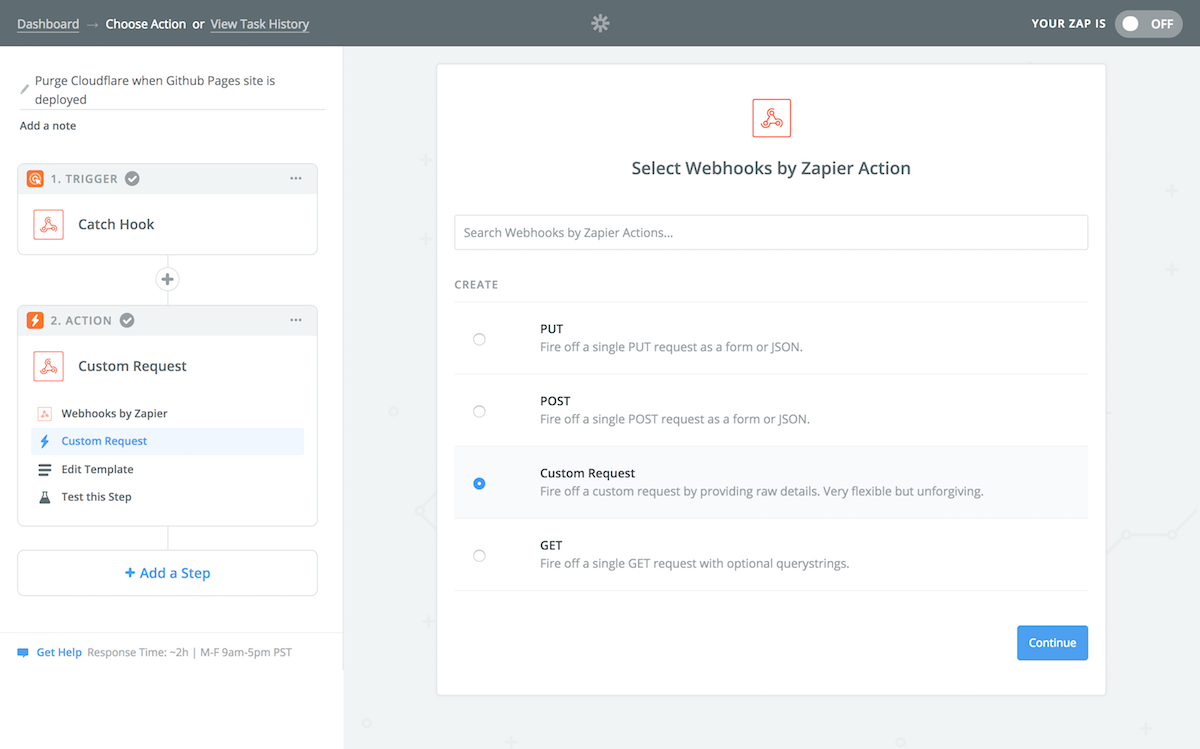1200x749 pixels.
Task: Click the Zapier snowflake icon at top center
Action: pyautogui.click(x=600, y=23)
